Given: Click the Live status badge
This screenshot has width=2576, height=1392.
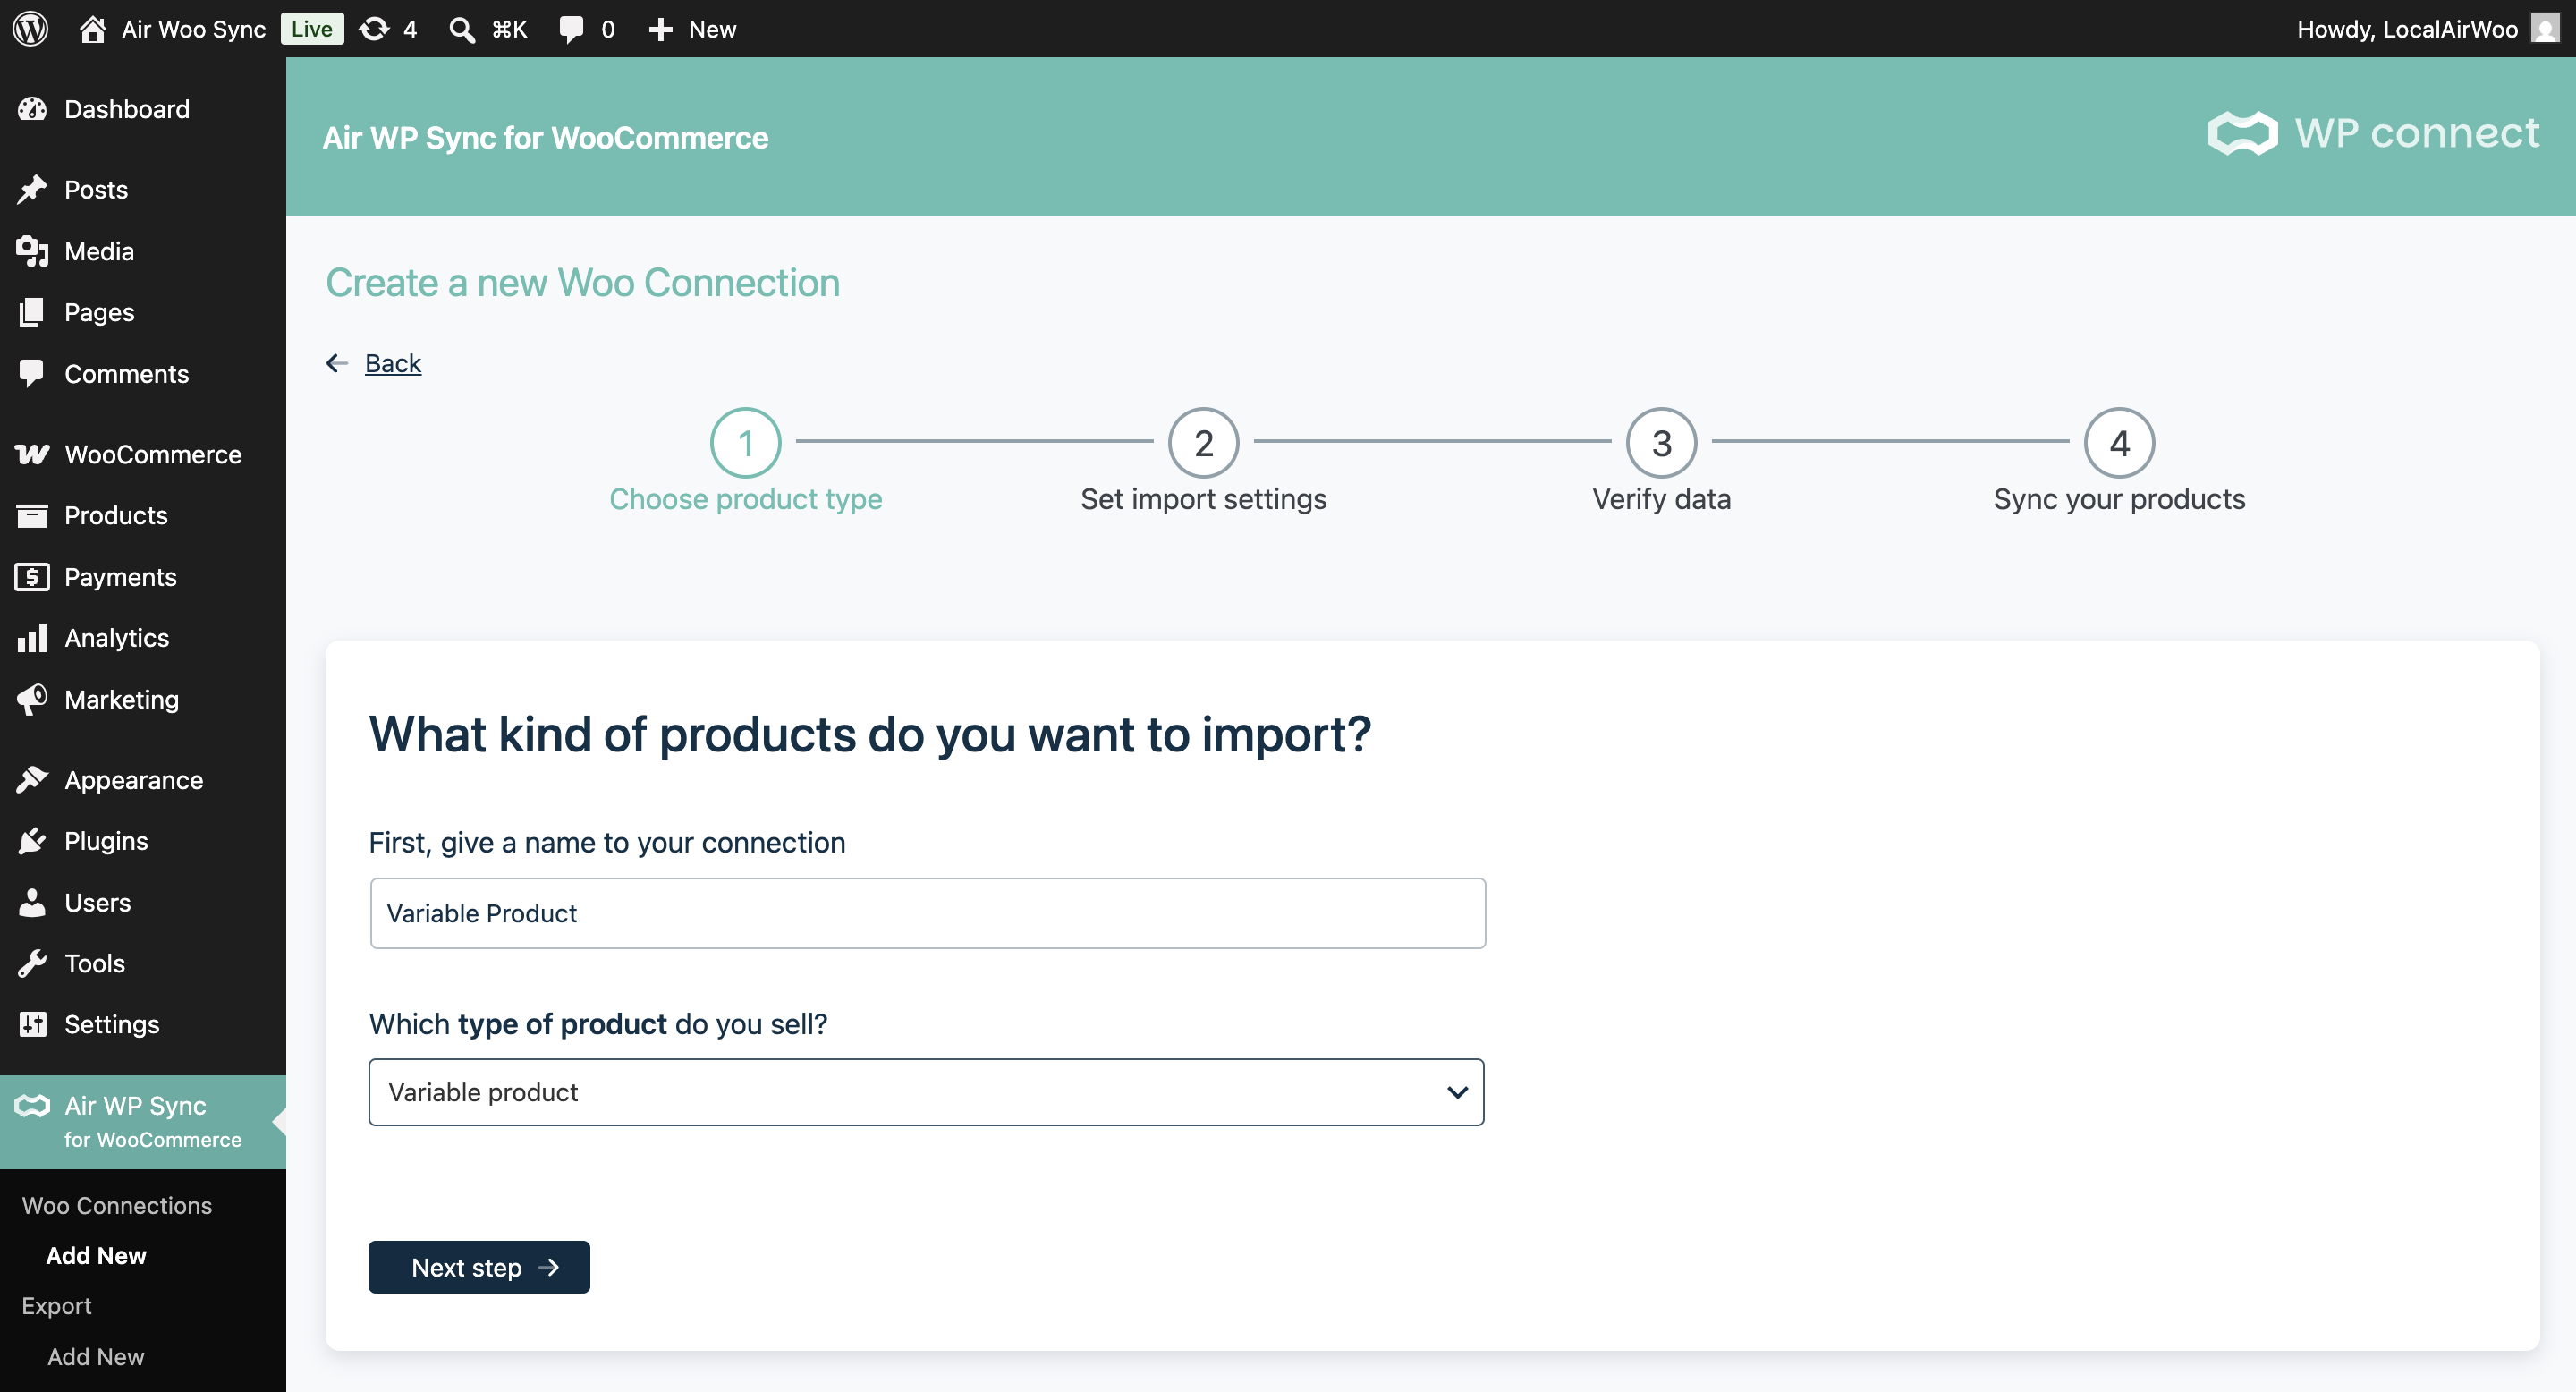Looking at the screenshot, I should (312, 29).
